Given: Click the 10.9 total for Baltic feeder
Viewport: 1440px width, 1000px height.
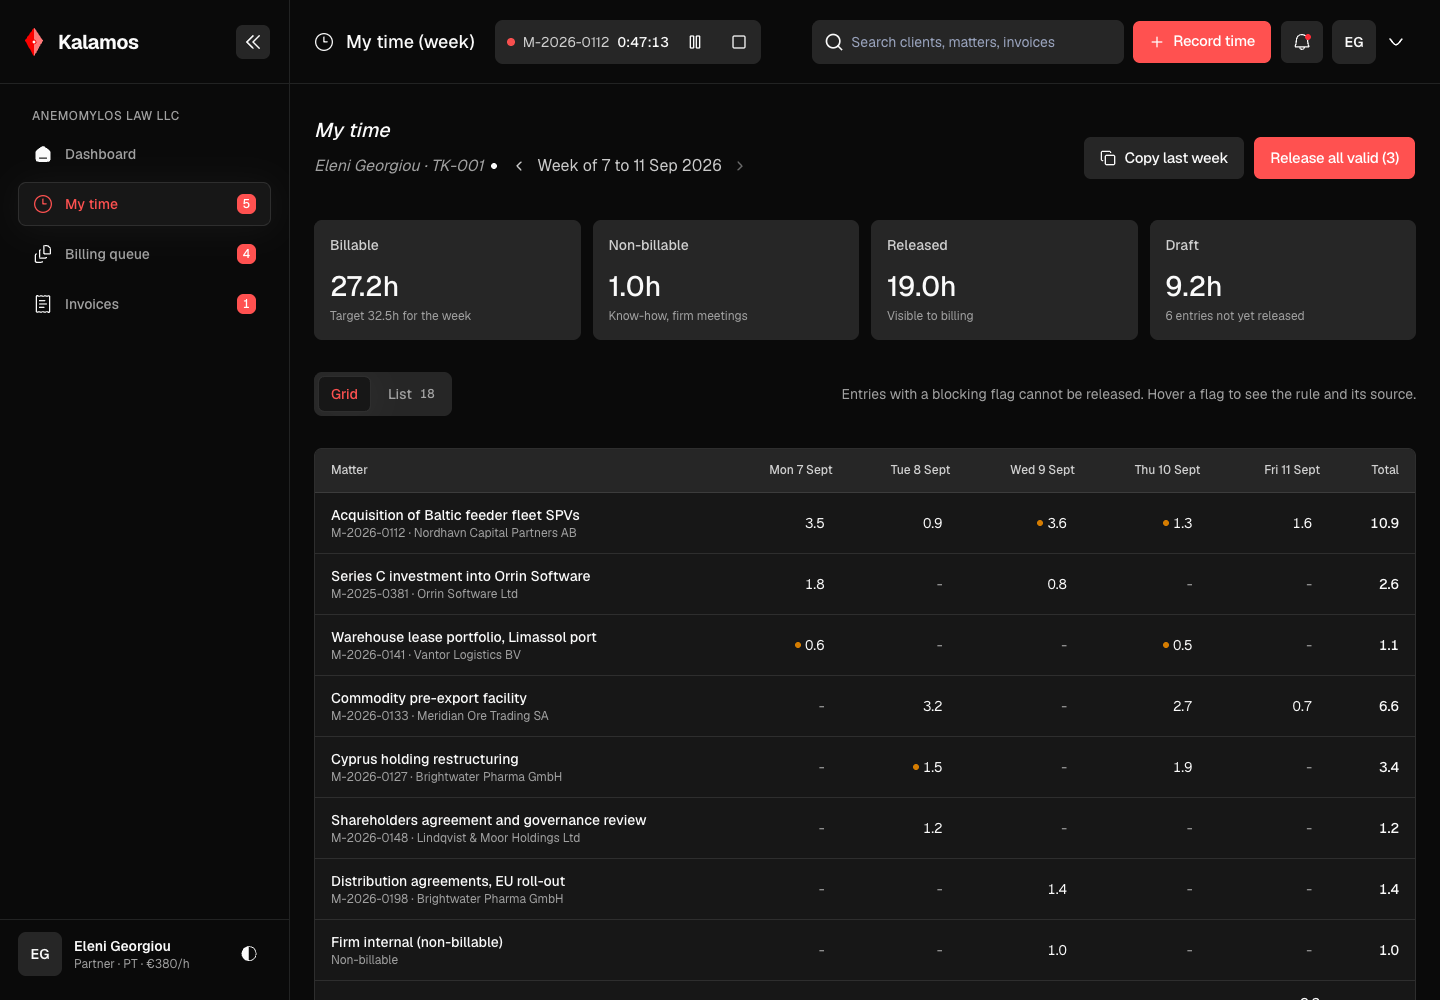Looking at the screenshot, I should tap(1385, 523).
